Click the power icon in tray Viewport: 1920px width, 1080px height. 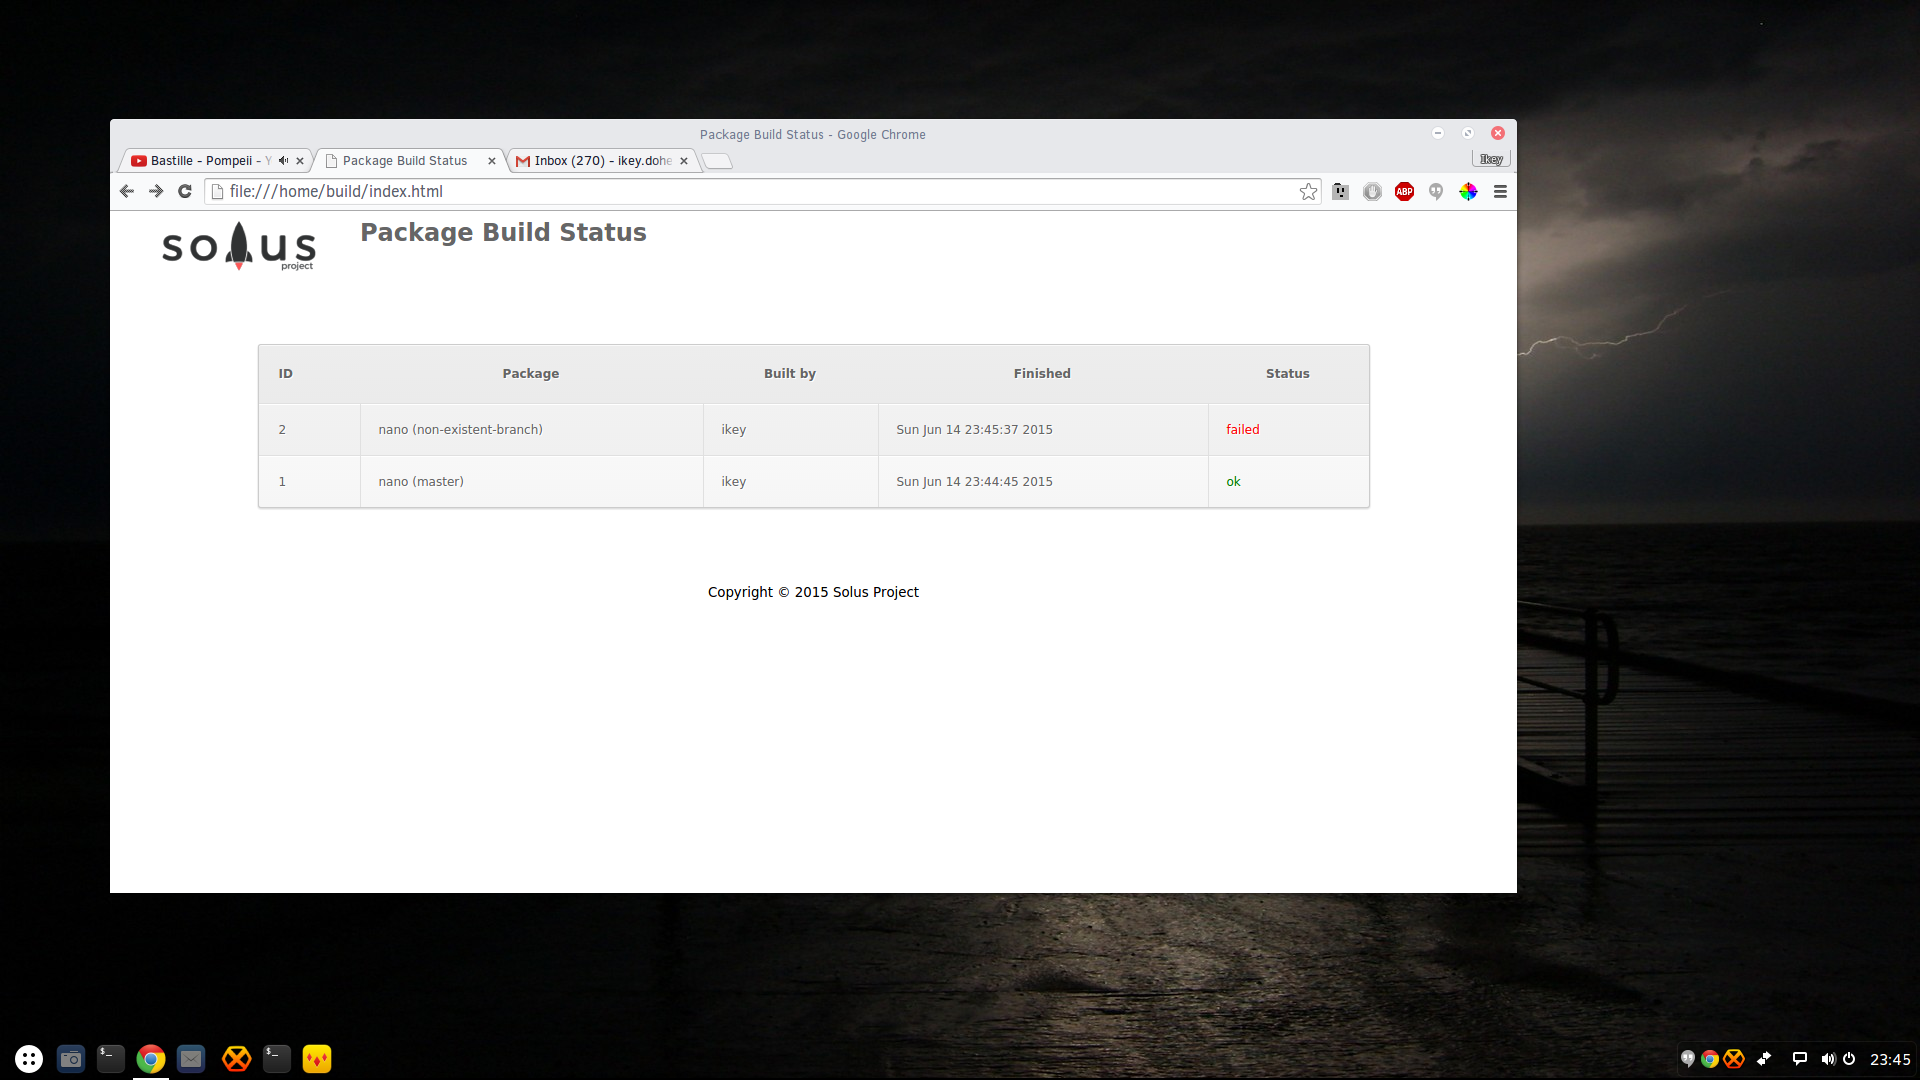(x=1849, y=1058)
